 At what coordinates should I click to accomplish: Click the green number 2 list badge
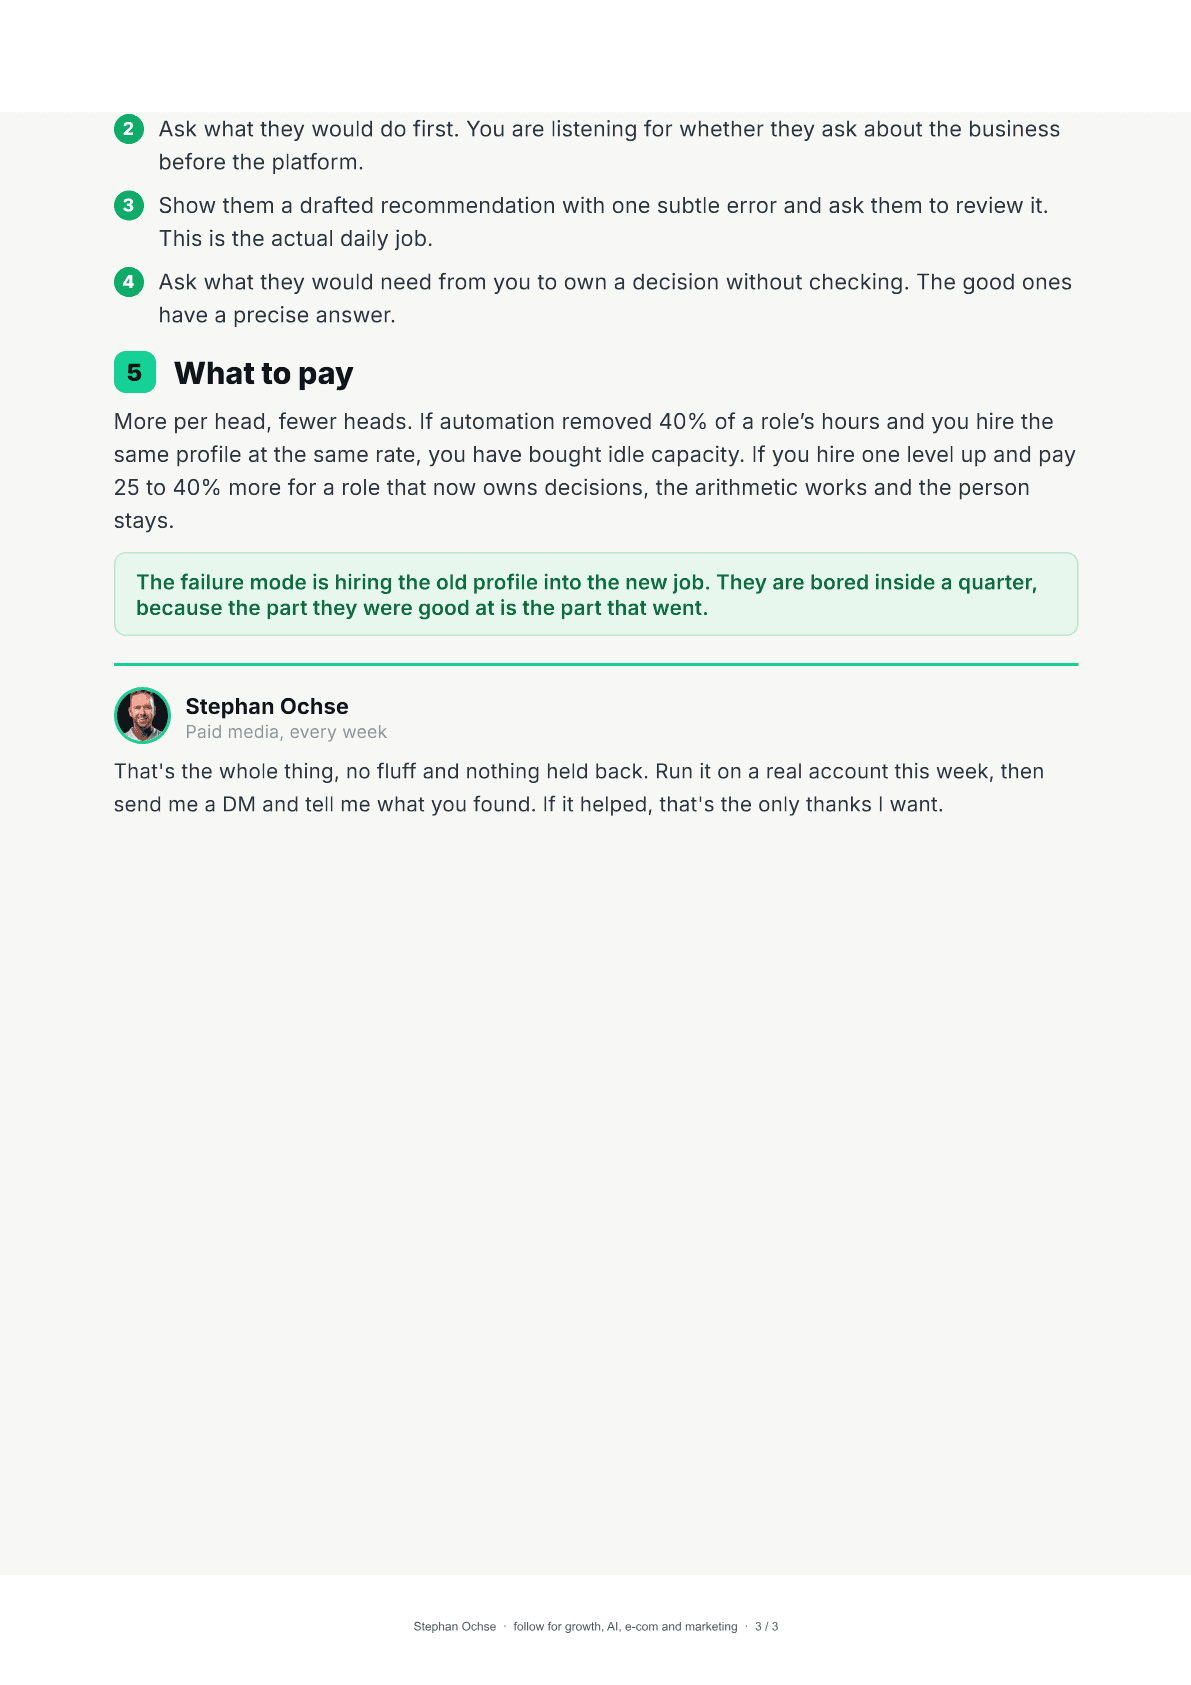(x=128, y=129)
